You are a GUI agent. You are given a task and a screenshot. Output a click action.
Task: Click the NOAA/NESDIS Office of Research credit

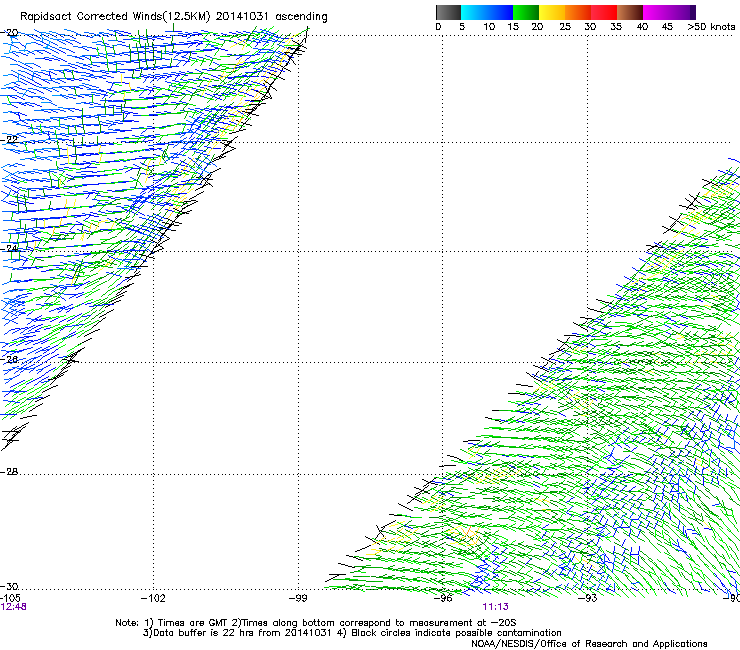pos(589,644)
